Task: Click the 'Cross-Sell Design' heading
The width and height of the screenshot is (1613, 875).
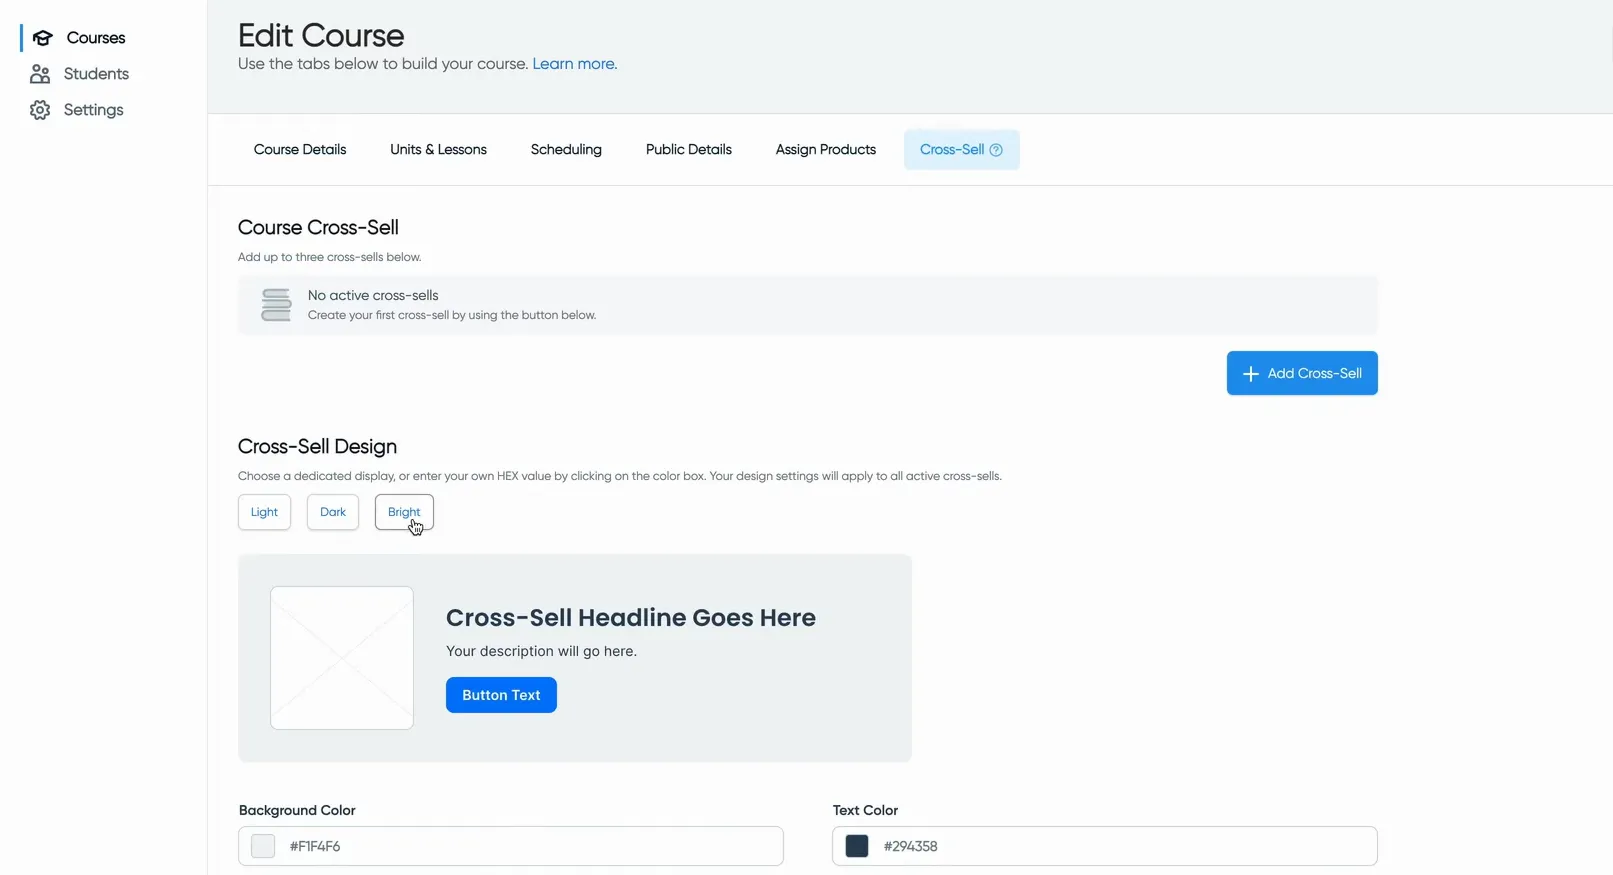Action: coord(317,447)
